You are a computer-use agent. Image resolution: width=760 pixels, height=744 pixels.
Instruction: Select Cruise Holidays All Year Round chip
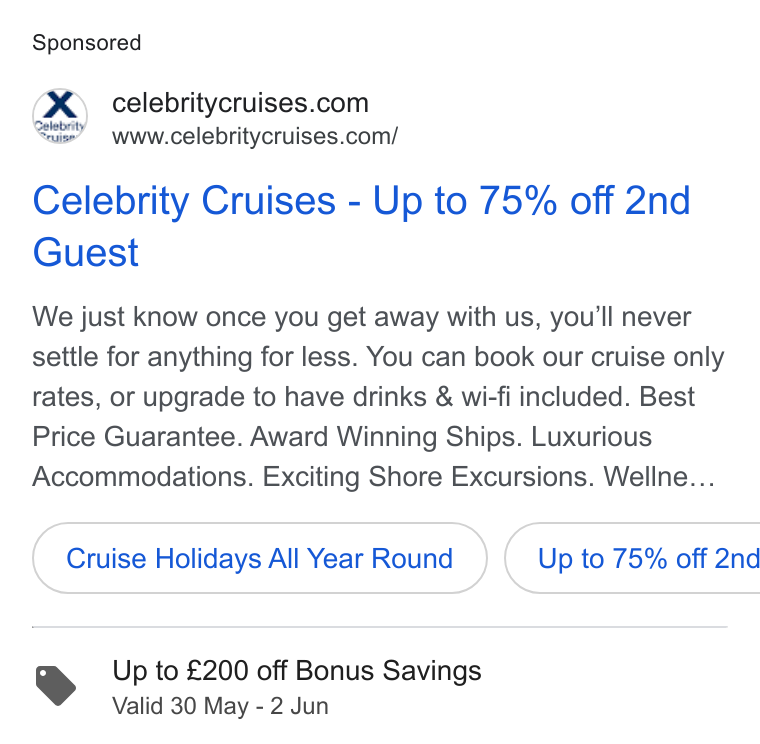tap(260, 558)
